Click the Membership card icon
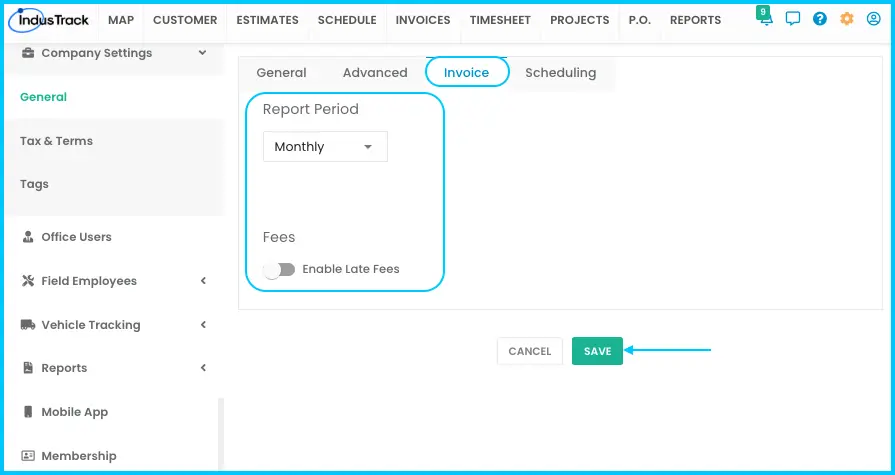Screen dimensions: 895x475 click(x=27, y=456)
